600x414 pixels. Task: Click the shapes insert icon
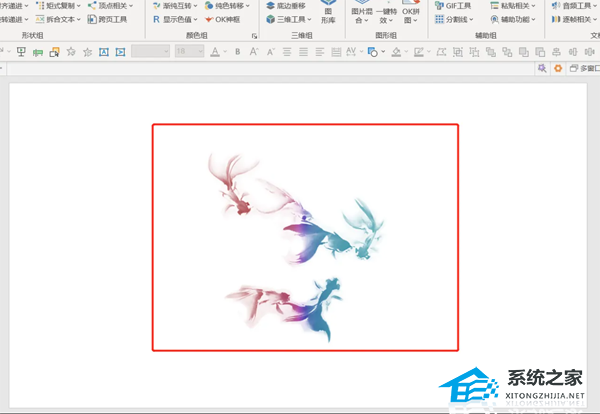(373, 52)
